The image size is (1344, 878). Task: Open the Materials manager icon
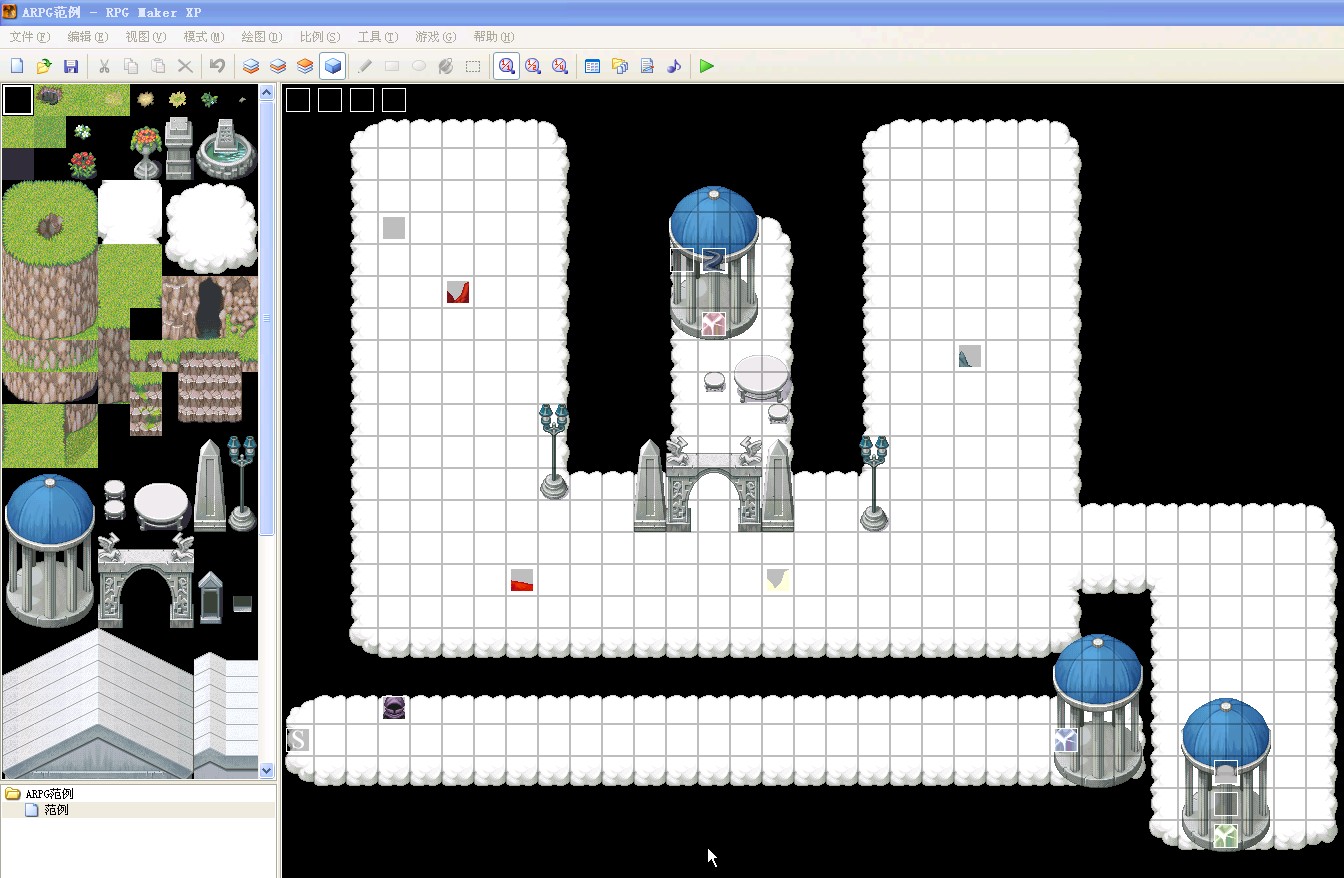(620, 66)
